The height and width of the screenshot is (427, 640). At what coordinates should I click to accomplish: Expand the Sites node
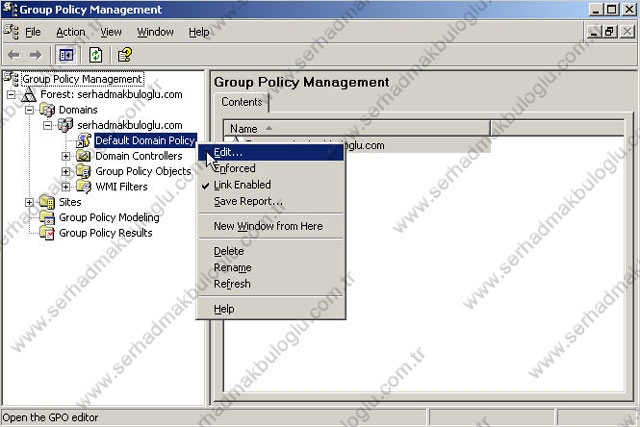[x=29, y=202]
